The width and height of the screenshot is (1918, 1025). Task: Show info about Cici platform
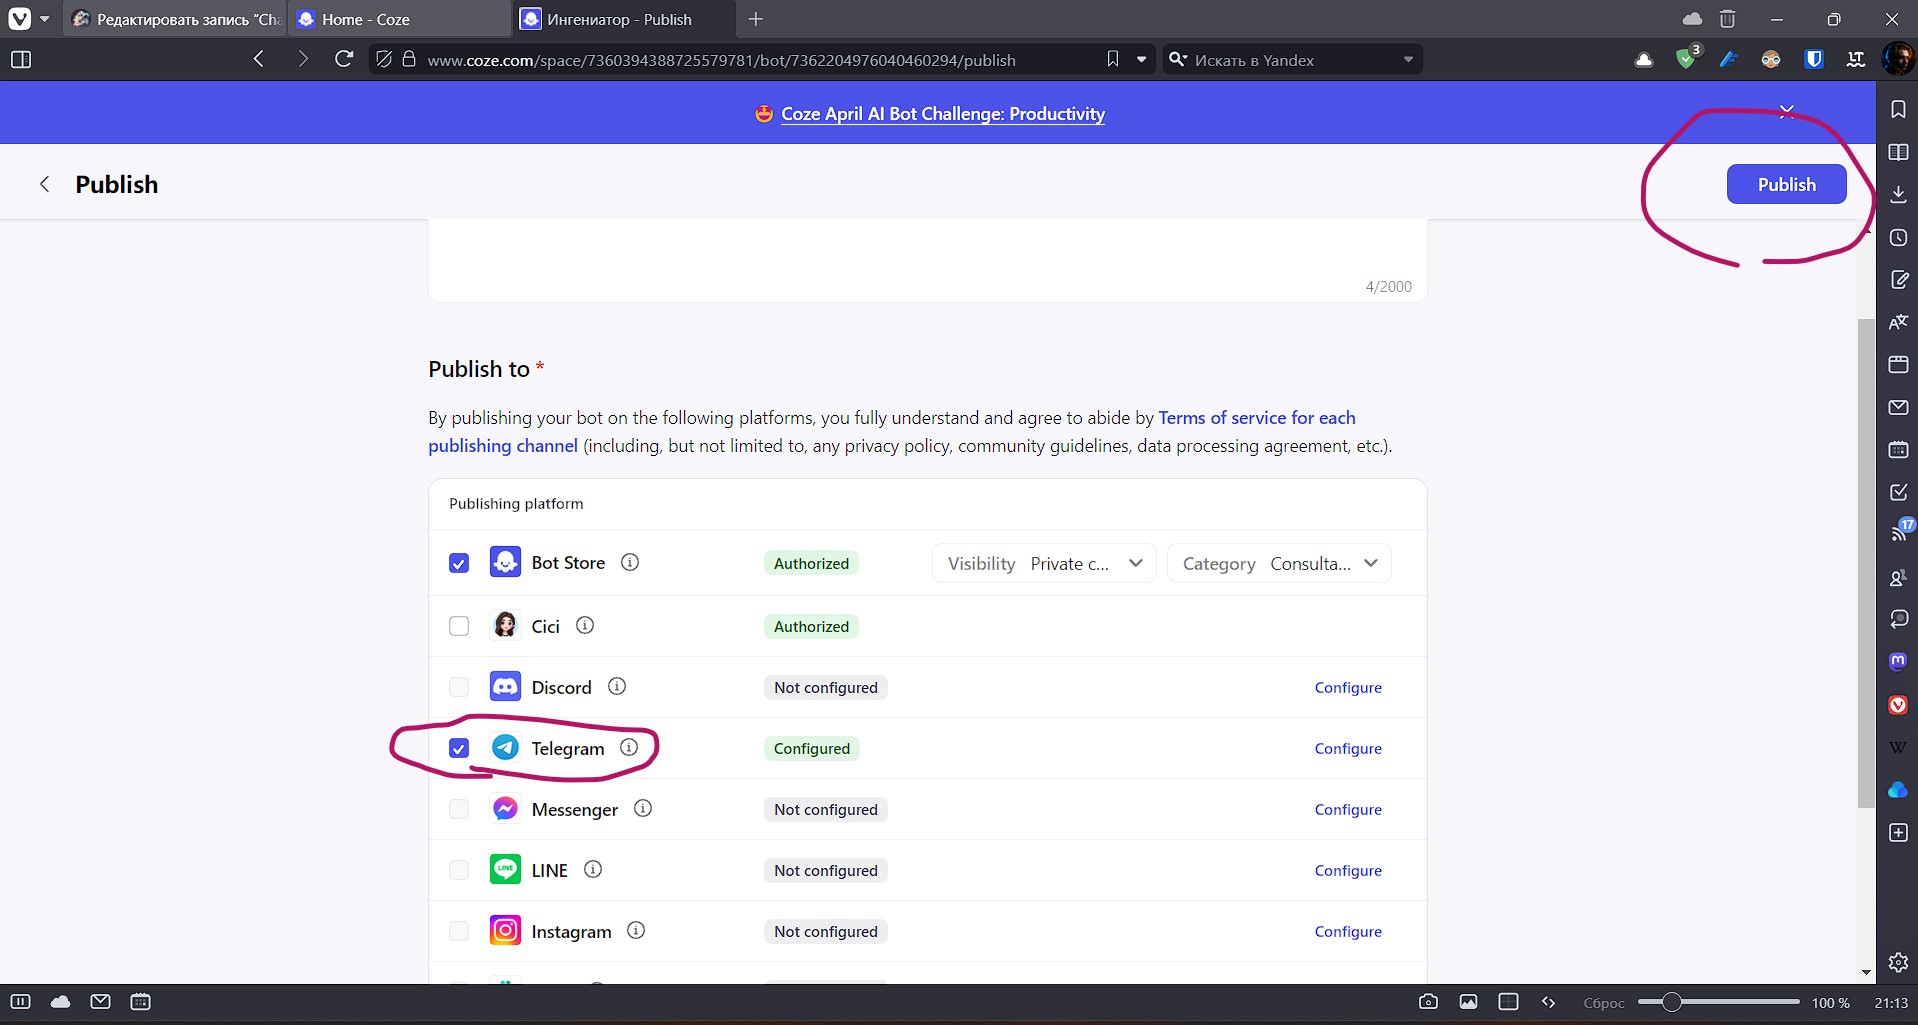click(585, 625)
